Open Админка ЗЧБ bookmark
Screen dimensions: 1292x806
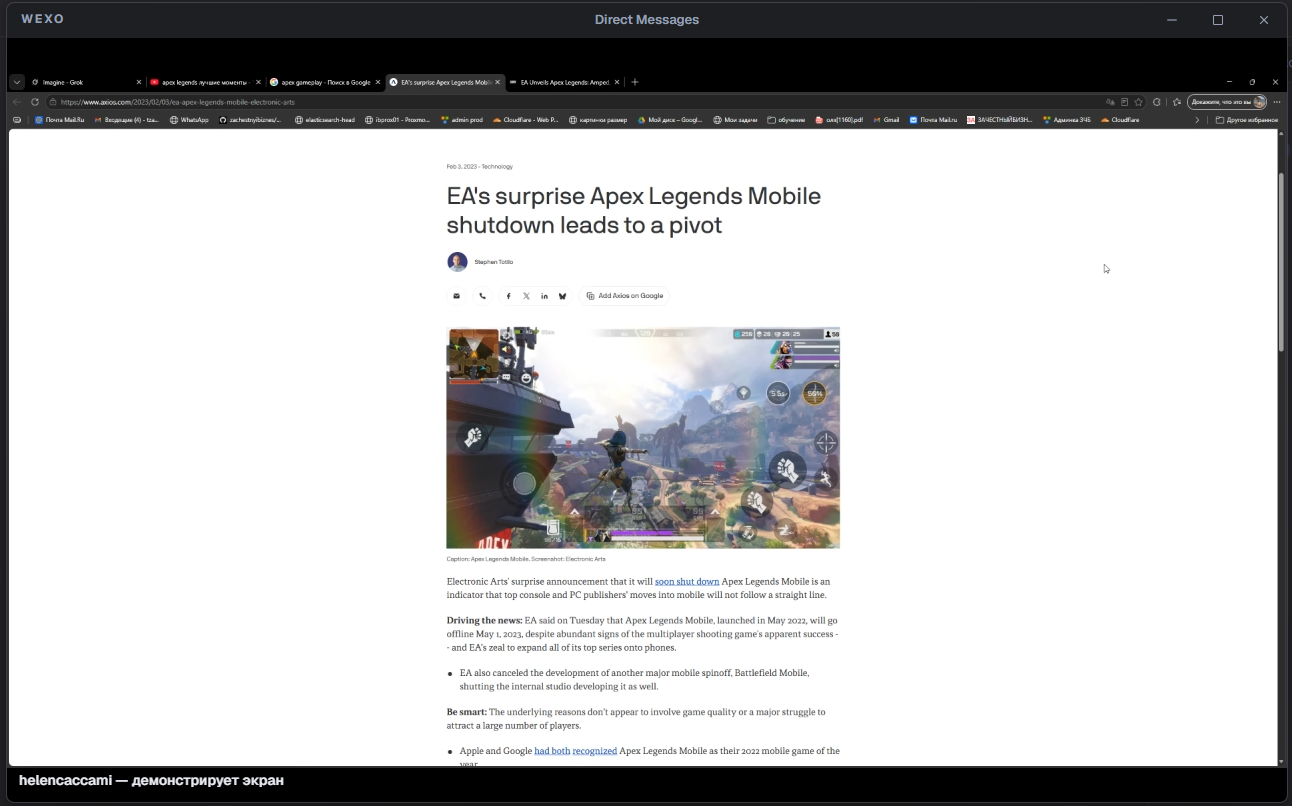pyautogui.click(x=1066, y=120)
